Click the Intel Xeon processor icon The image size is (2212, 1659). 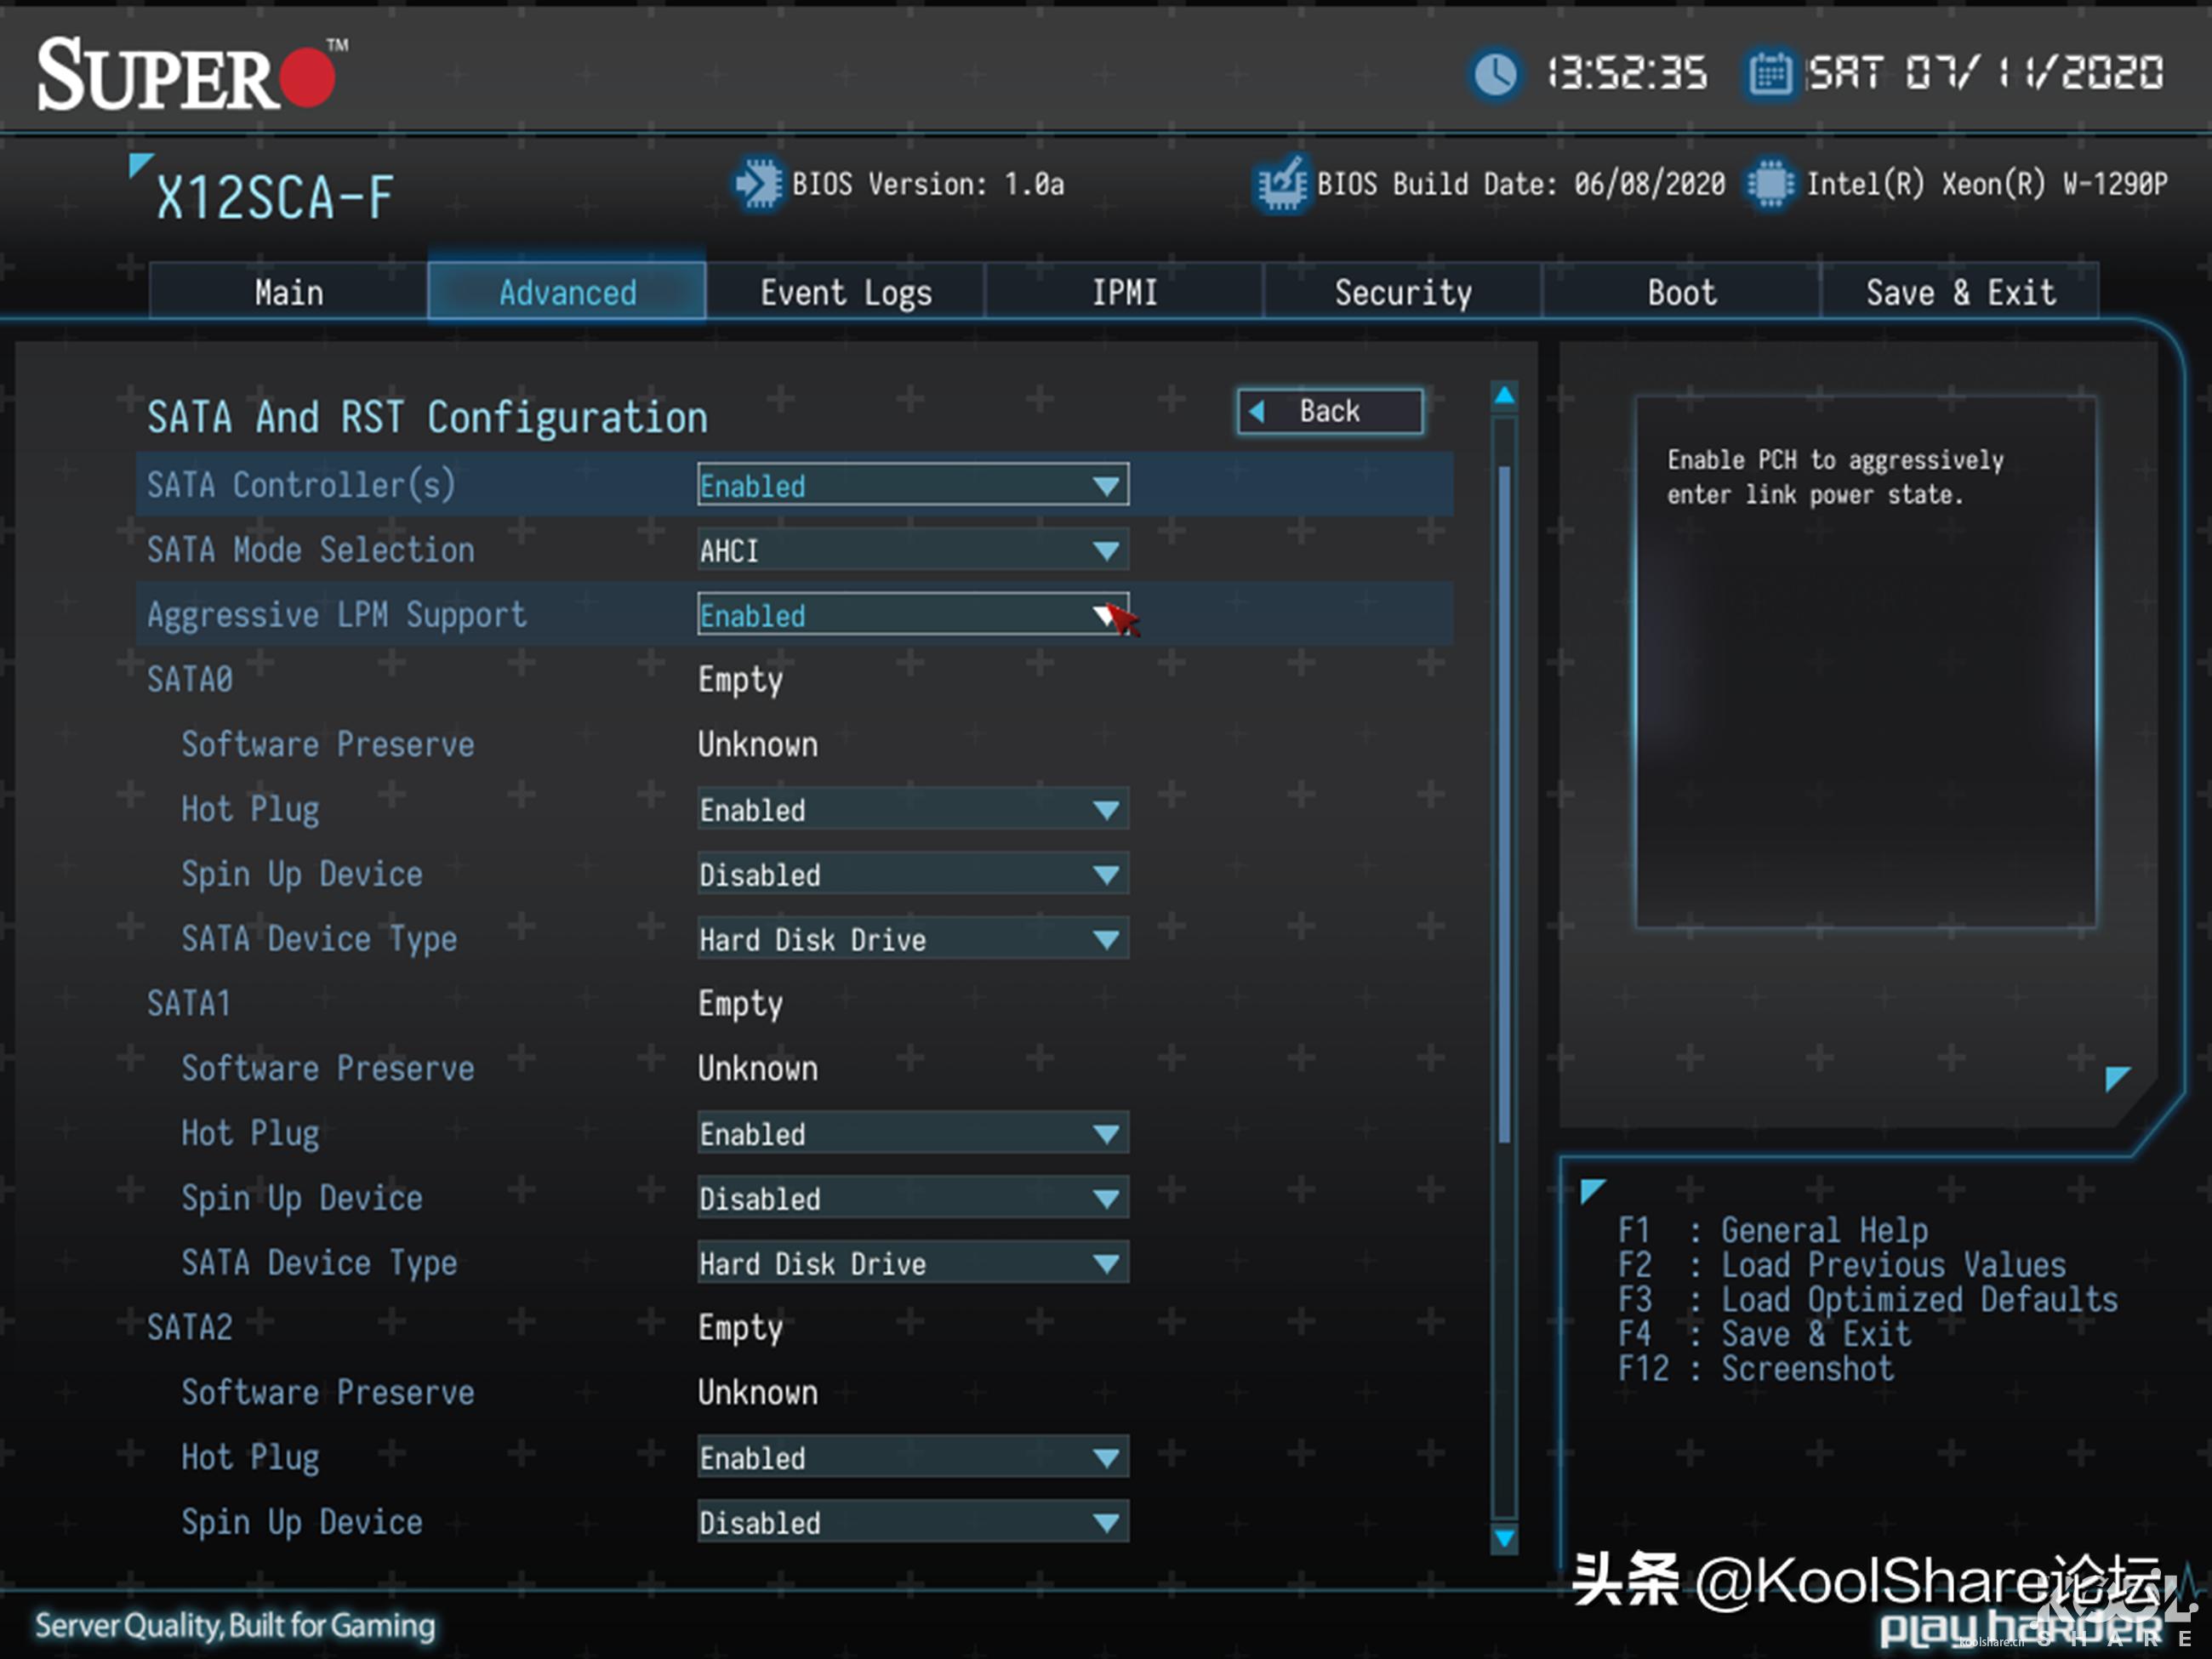[x=1770, y=184]
